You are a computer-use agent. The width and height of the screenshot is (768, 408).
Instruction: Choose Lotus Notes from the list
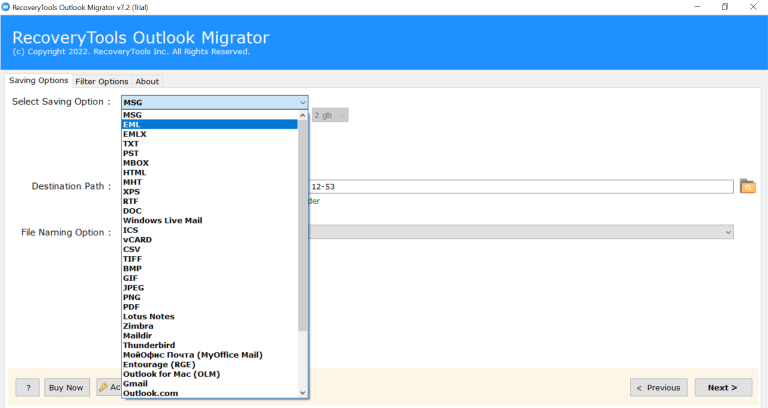(210, 316)
